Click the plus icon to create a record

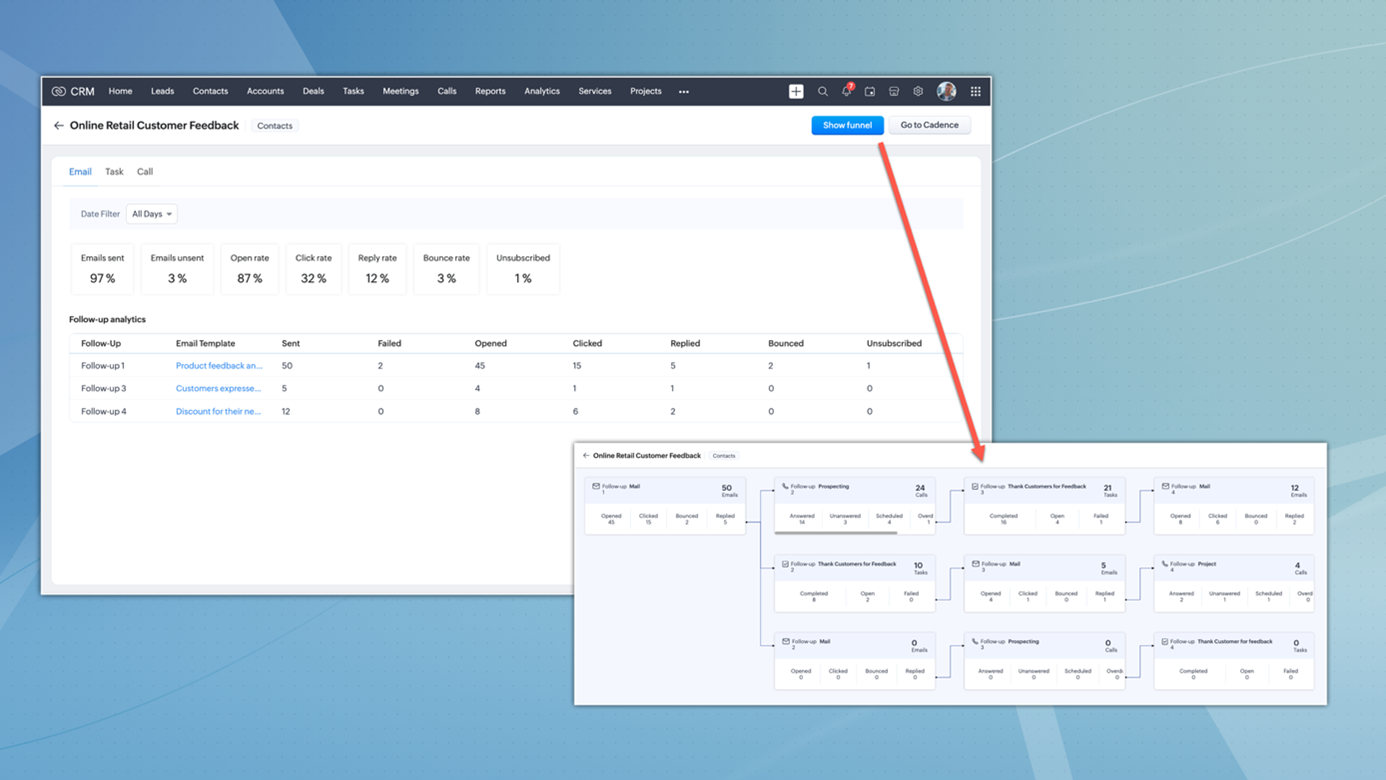[x=796, y=91]
